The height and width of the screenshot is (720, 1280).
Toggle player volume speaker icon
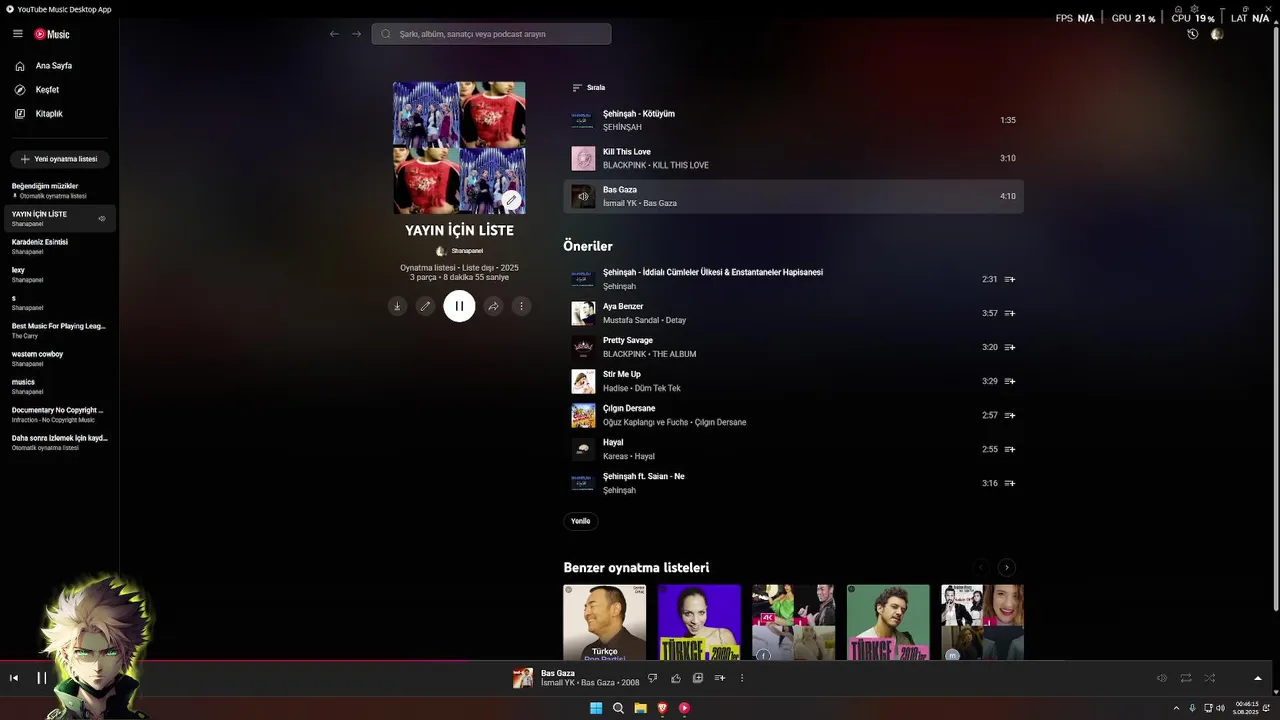(1162, 678)
